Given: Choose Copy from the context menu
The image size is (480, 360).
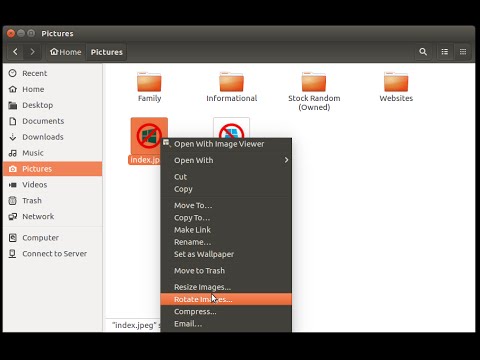Looking at the screenshot, I should pos(226,189).
